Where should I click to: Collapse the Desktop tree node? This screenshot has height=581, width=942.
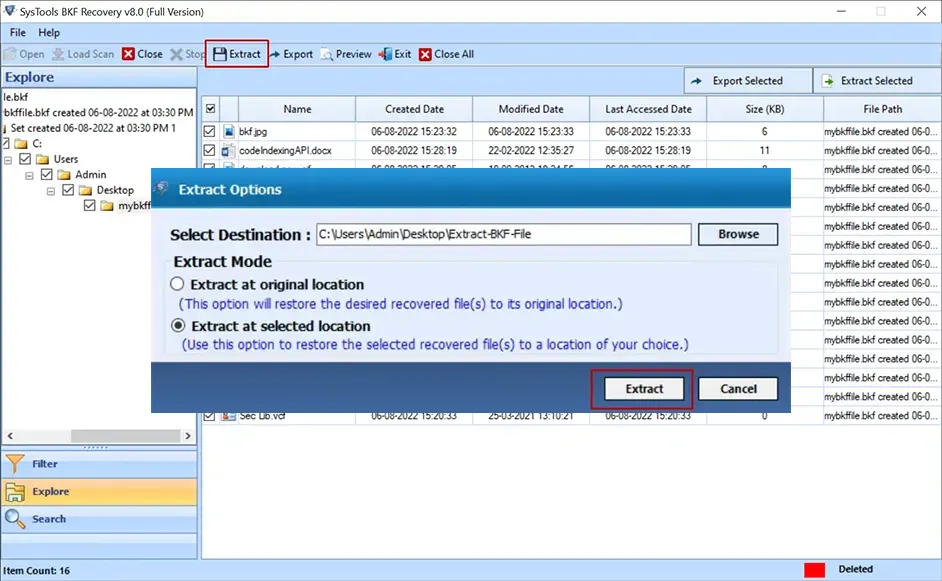[51, 191]
